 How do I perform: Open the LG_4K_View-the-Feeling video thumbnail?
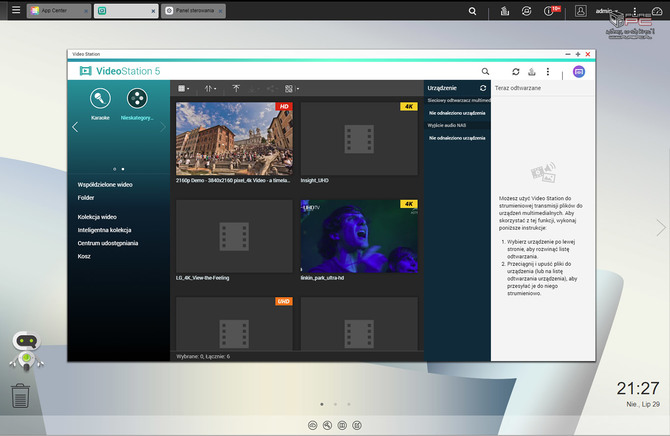tap(234, 236)
